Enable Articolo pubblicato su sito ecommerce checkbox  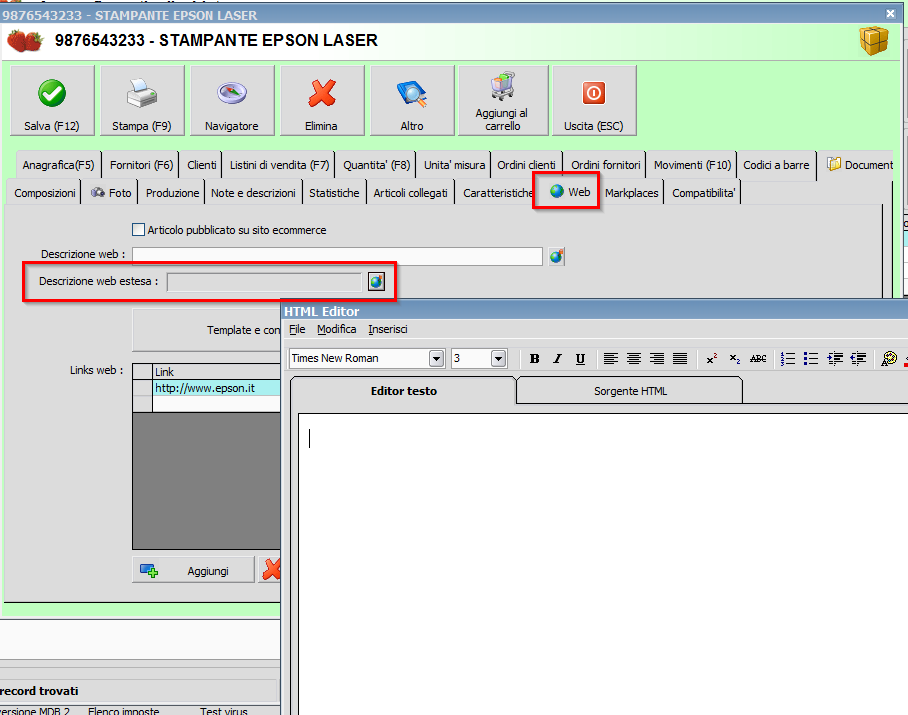(x=138, y=230)
